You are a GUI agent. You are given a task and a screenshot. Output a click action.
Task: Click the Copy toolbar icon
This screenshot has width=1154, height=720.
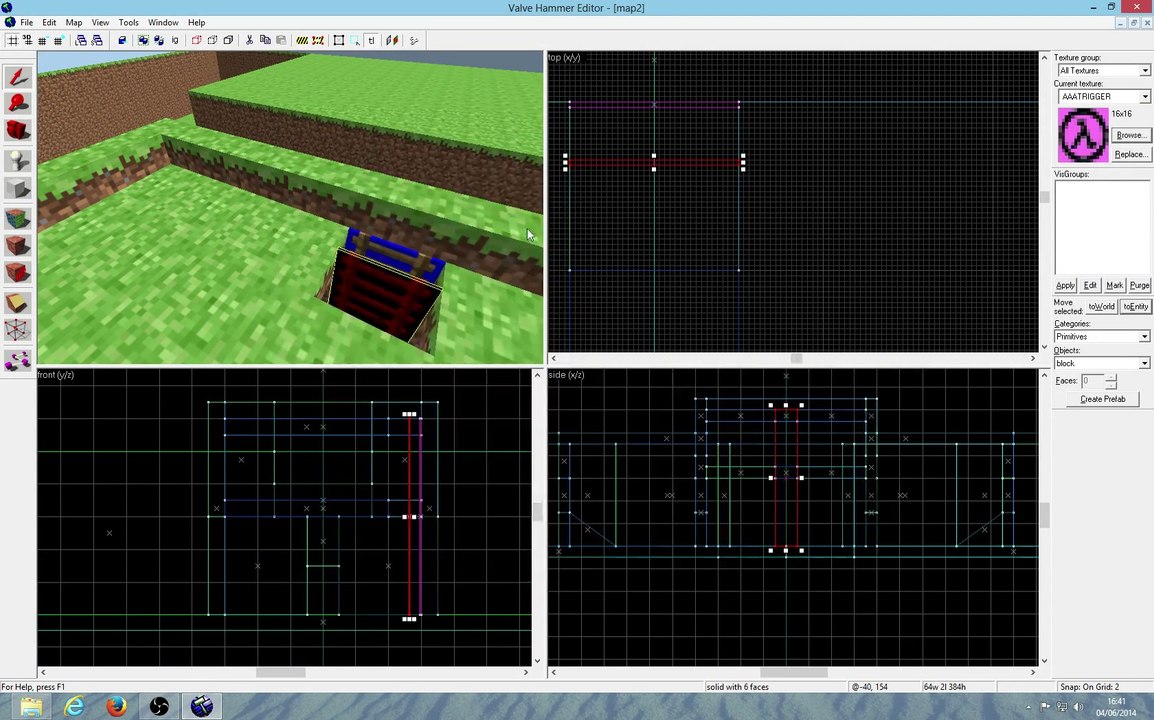265,40
